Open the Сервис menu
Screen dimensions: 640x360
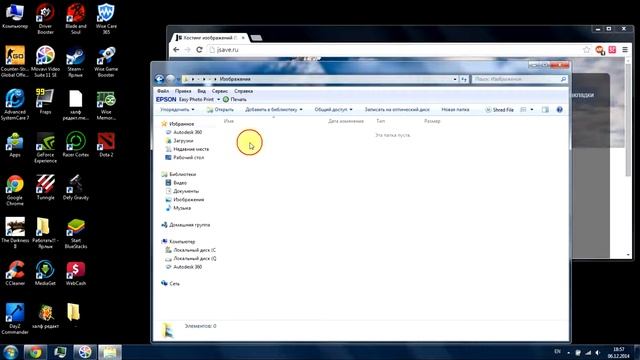click(x=220, y=91)
